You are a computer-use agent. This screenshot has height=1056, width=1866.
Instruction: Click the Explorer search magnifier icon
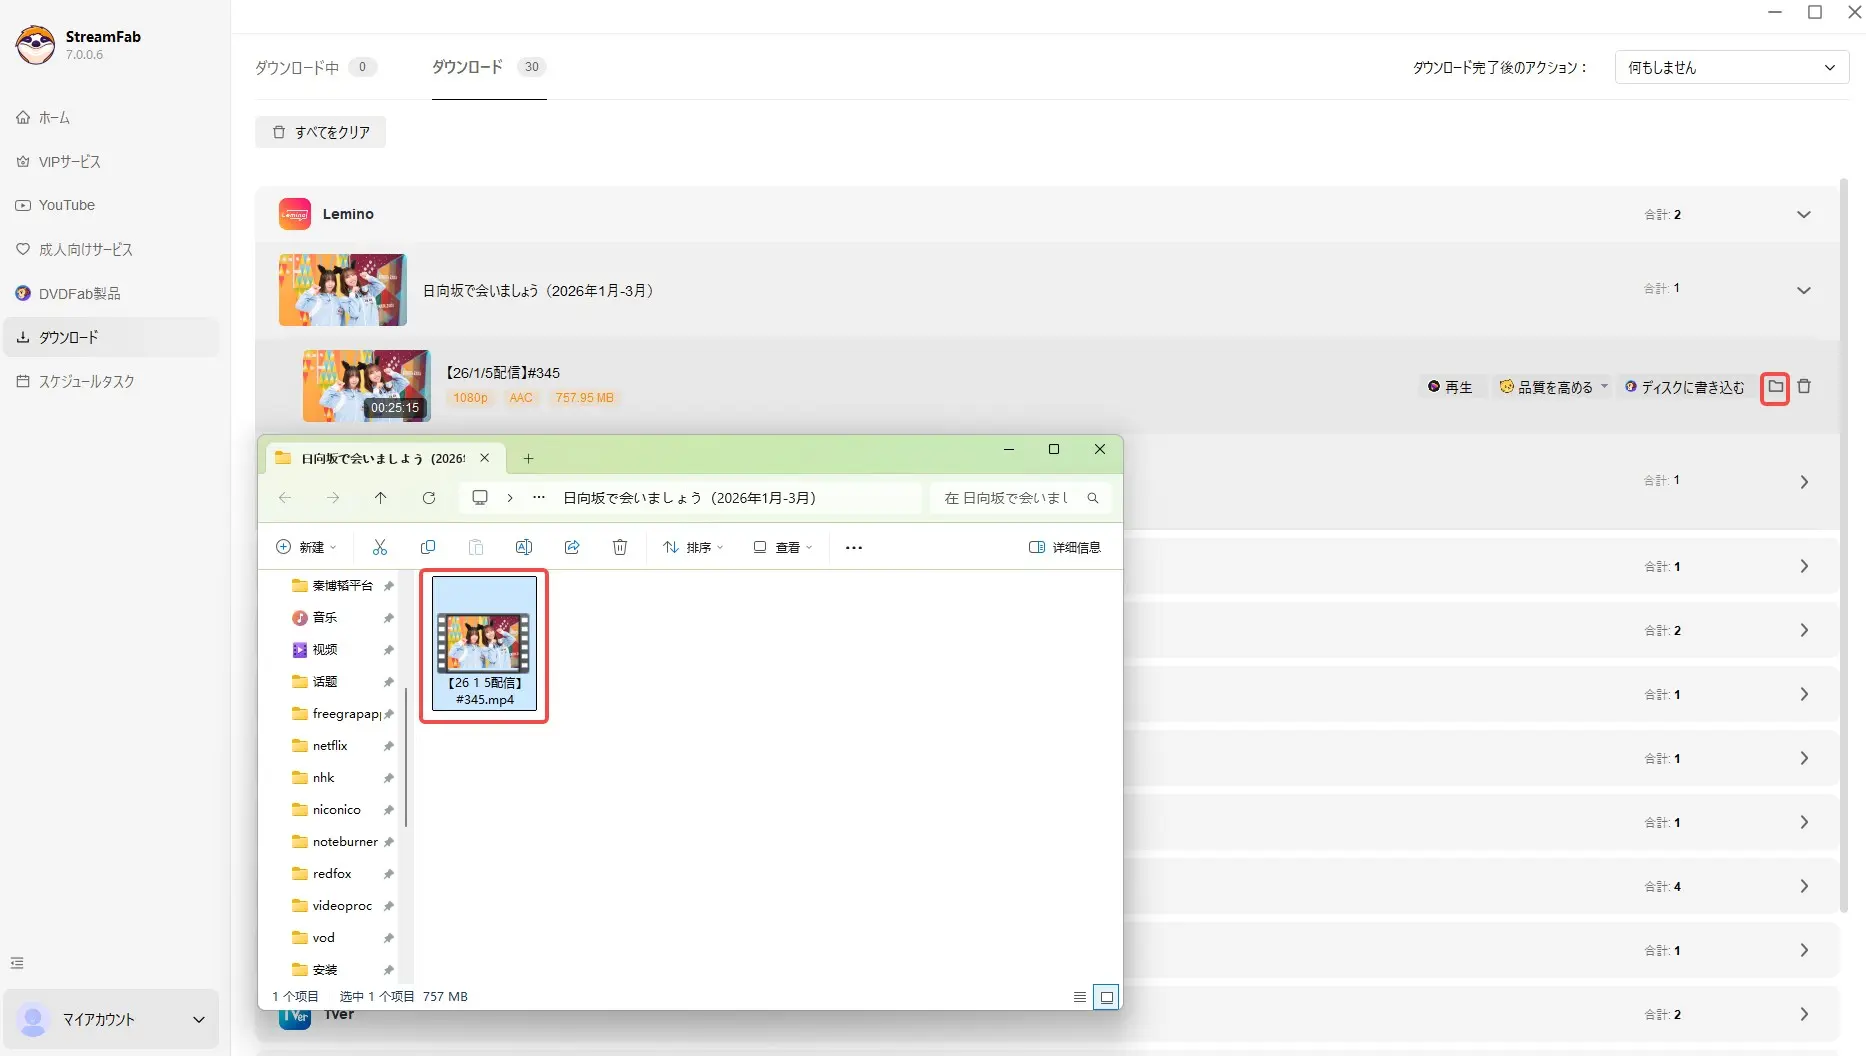[x=1093, y=498]
